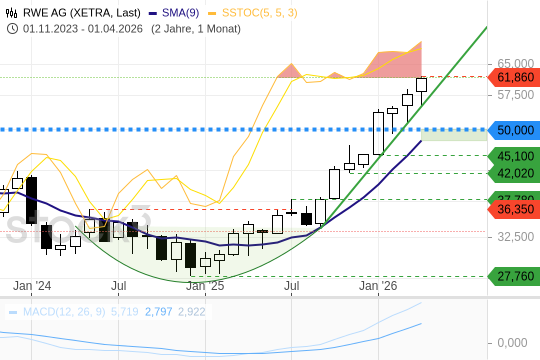Click the candlestick chart type icon

click(x=11, y=13)
